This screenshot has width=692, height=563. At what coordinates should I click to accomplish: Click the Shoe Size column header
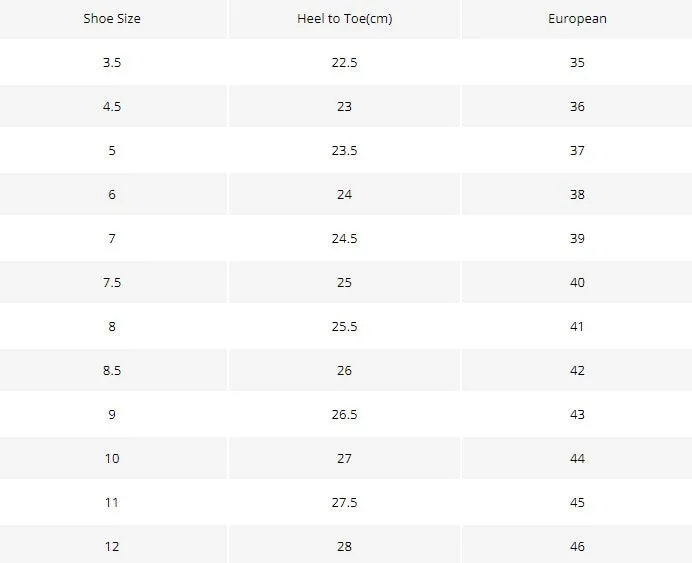(113, 19)
